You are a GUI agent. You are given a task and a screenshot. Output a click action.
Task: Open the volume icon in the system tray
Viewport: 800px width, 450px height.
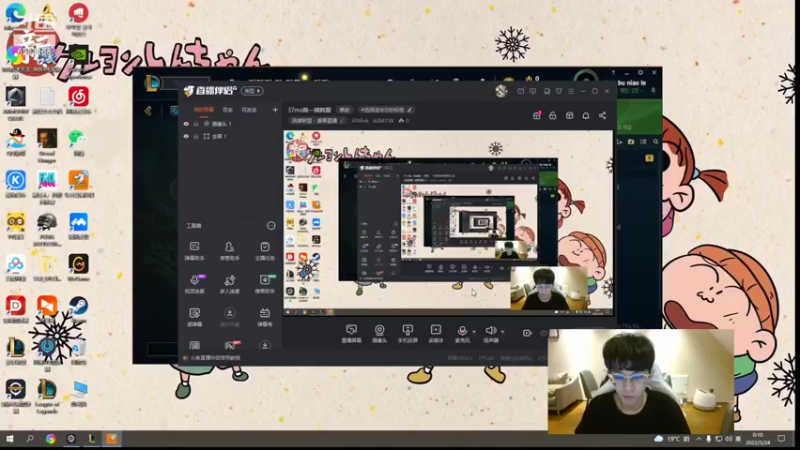[x=728, y=439]
